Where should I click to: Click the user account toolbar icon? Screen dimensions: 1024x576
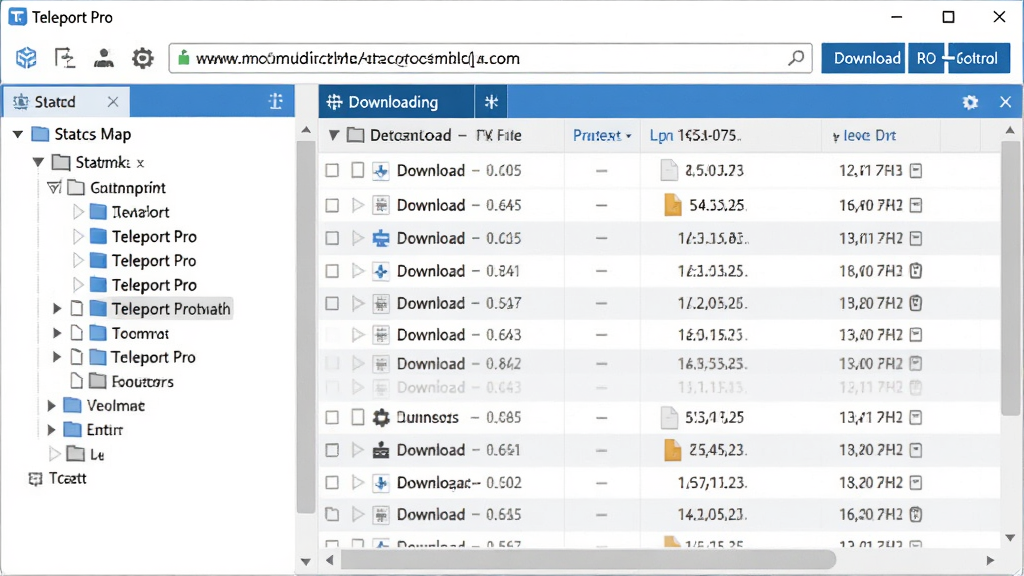pyautogui.click(x=103, y=58)
